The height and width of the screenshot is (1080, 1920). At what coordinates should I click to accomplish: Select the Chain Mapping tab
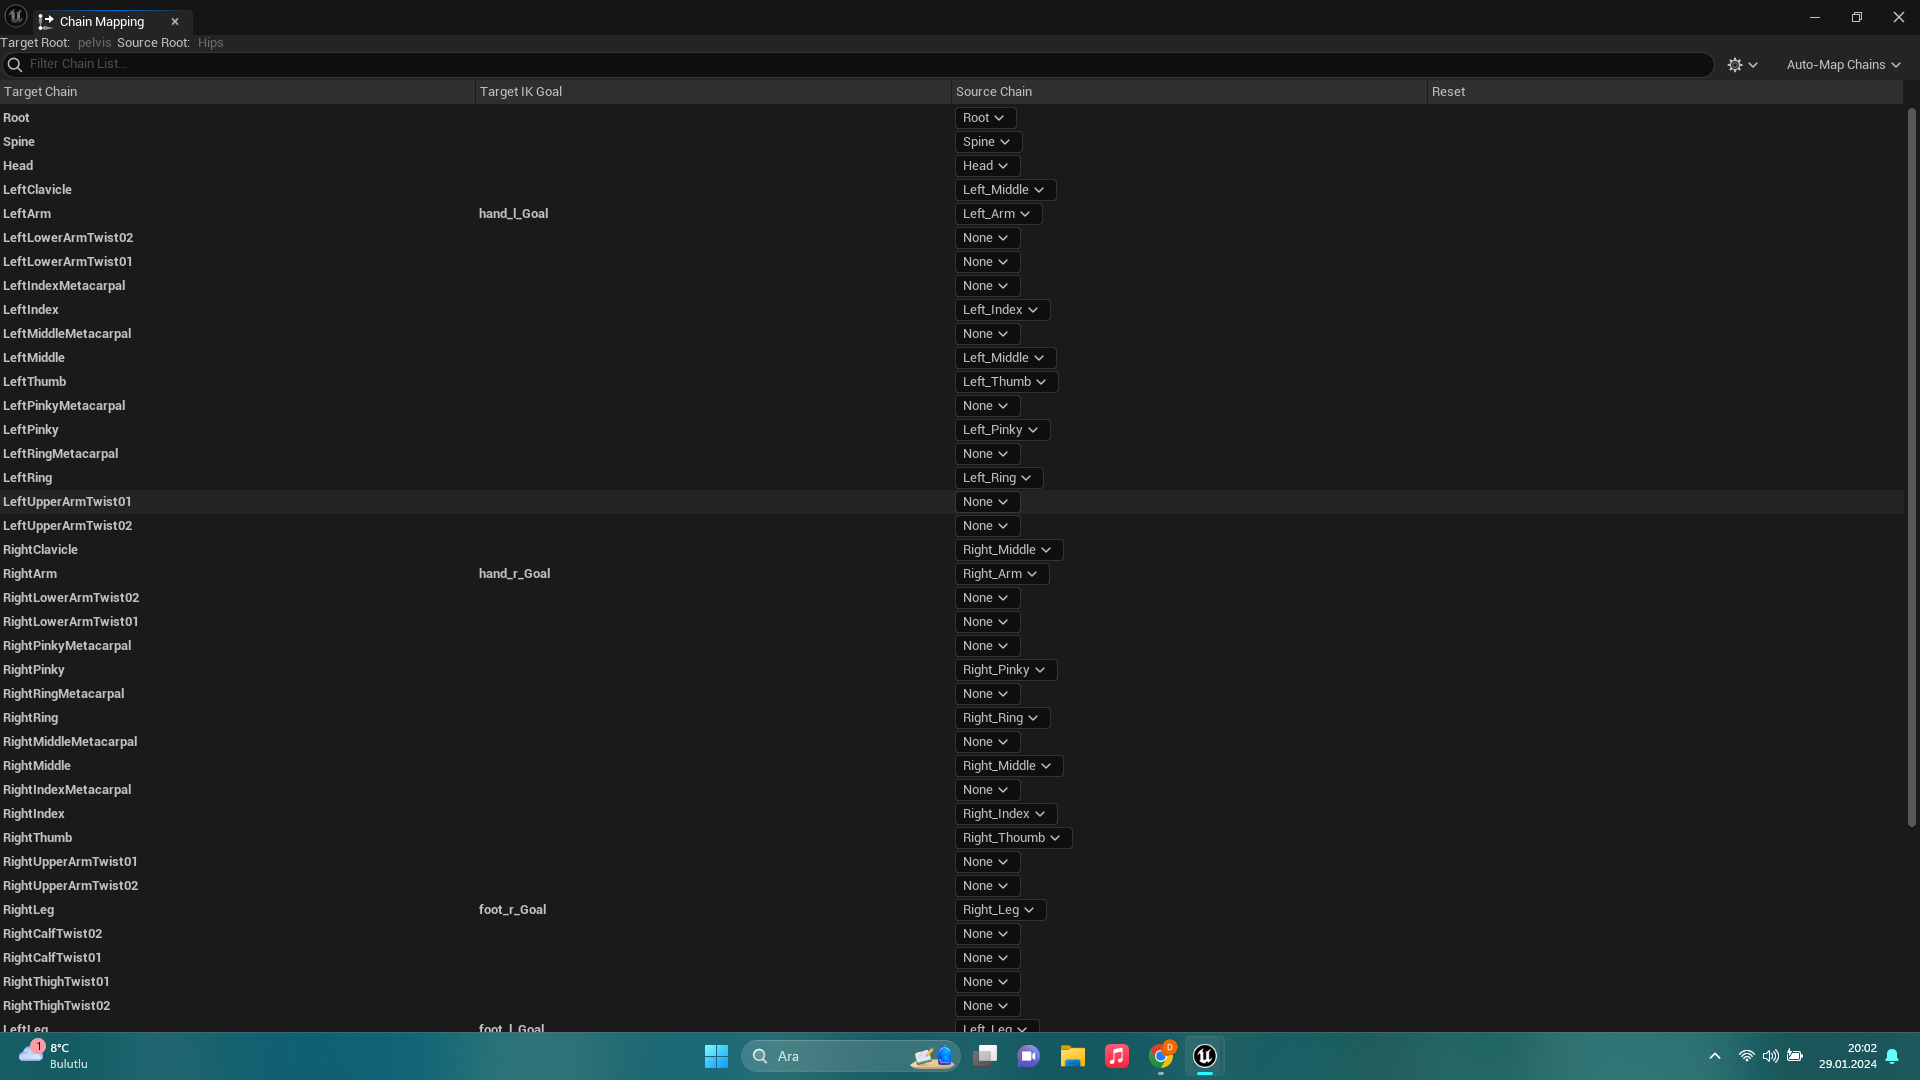pos(101,21)
